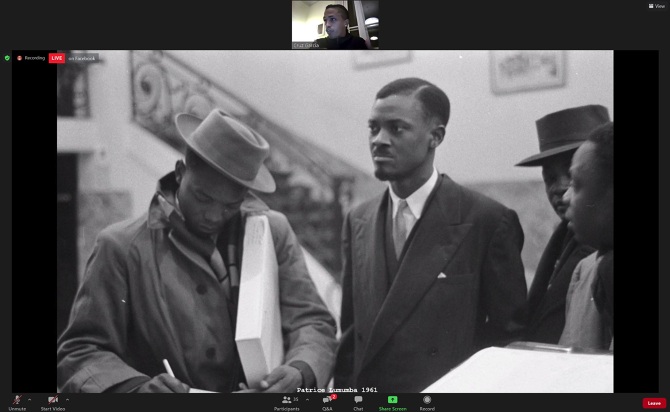Click the red LIVE badge
Viewport: 670px width, 412px height.
[x=57, y=58]
